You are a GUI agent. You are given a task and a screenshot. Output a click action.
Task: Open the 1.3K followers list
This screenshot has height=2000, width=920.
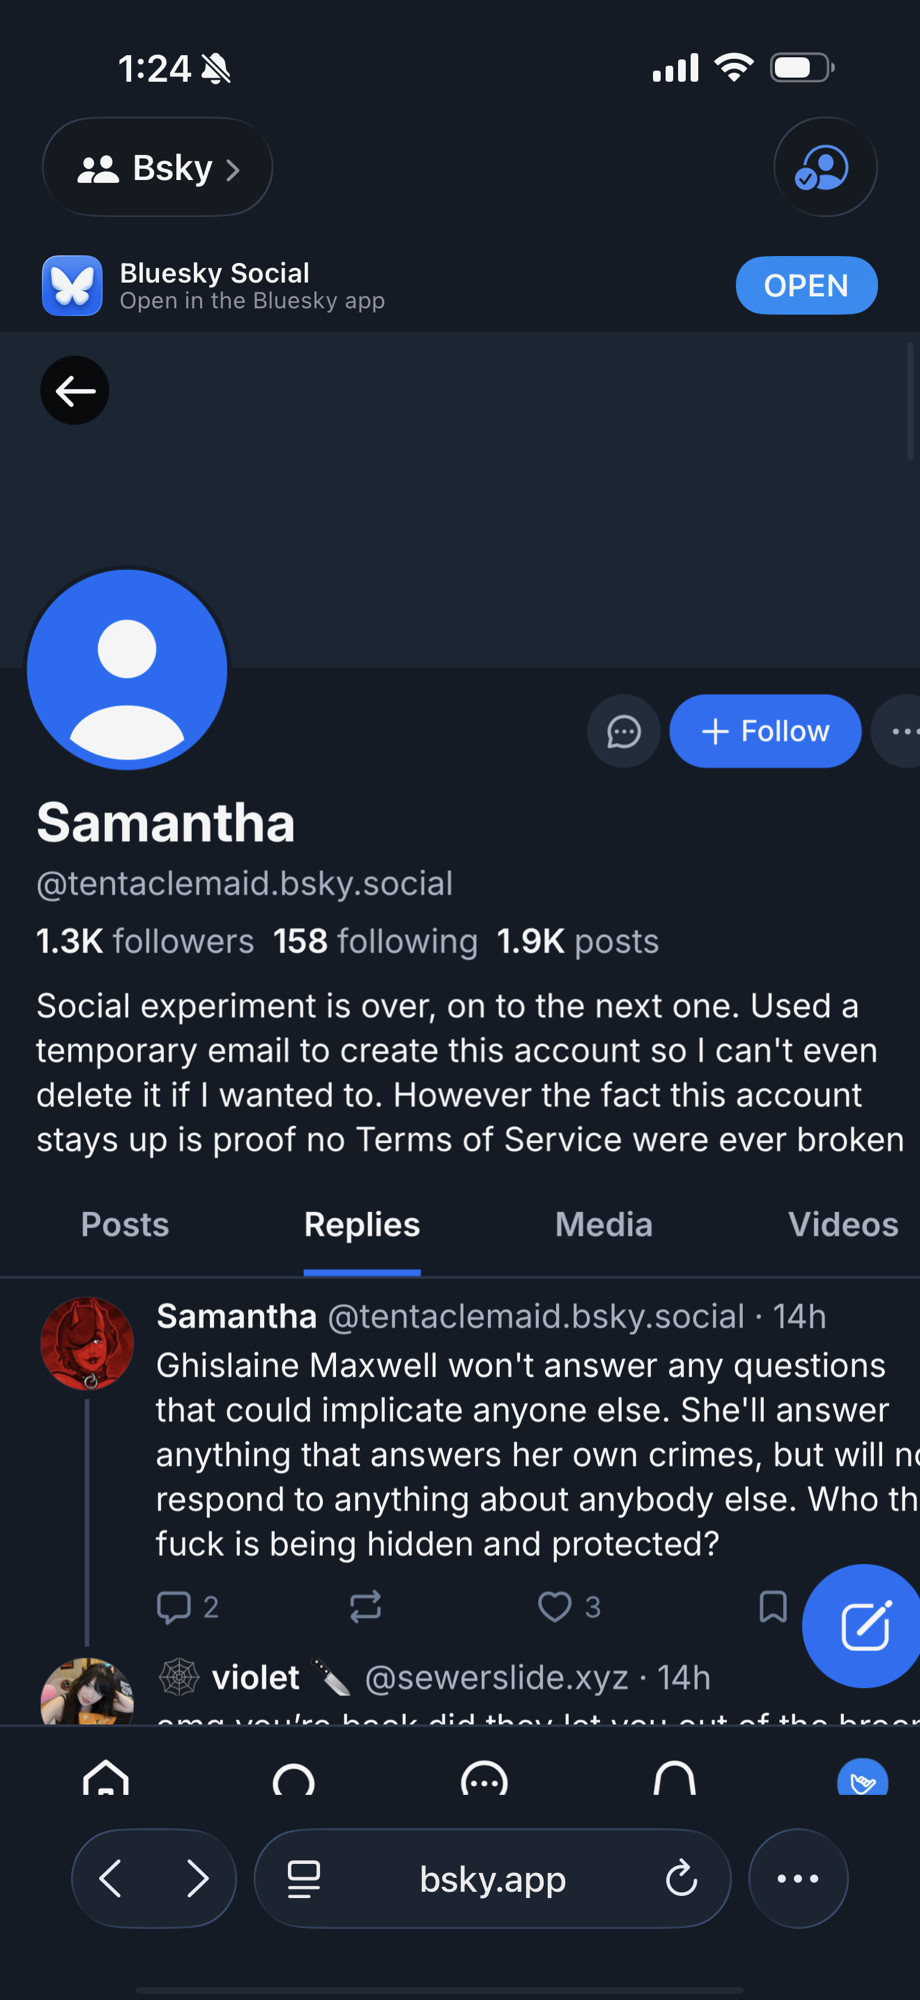click(145, 942)
